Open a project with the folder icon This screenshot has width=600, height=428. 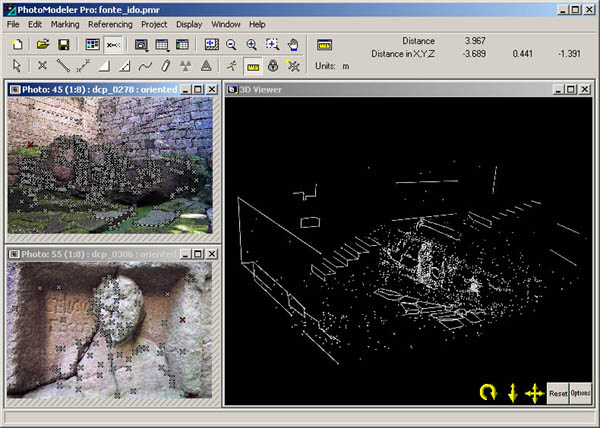click(43, 45)
